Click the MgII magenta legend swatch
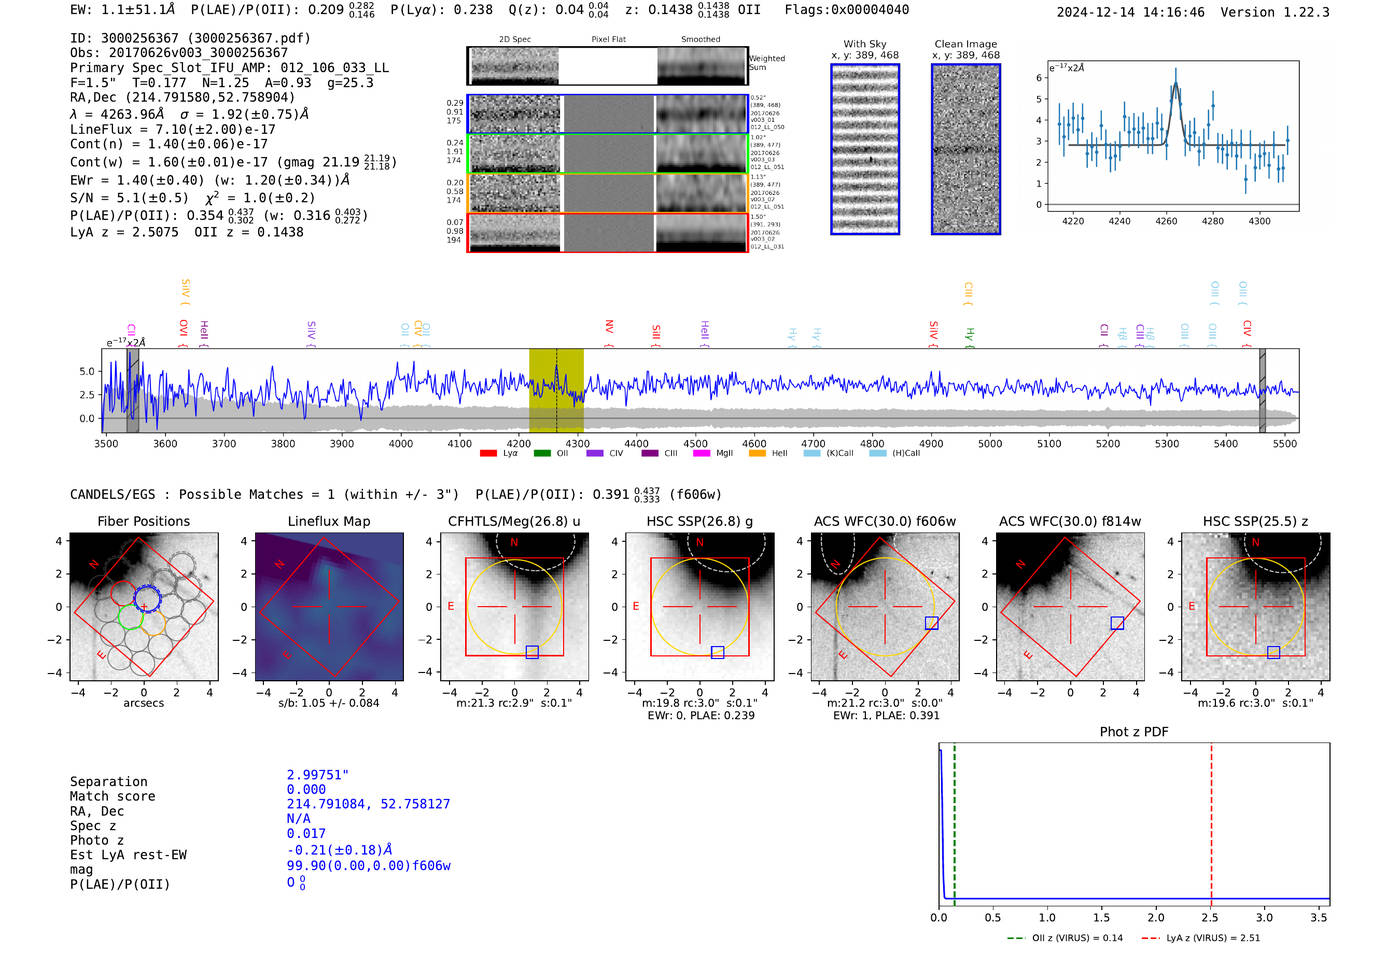1400x953 pixels. click(701, 453)
